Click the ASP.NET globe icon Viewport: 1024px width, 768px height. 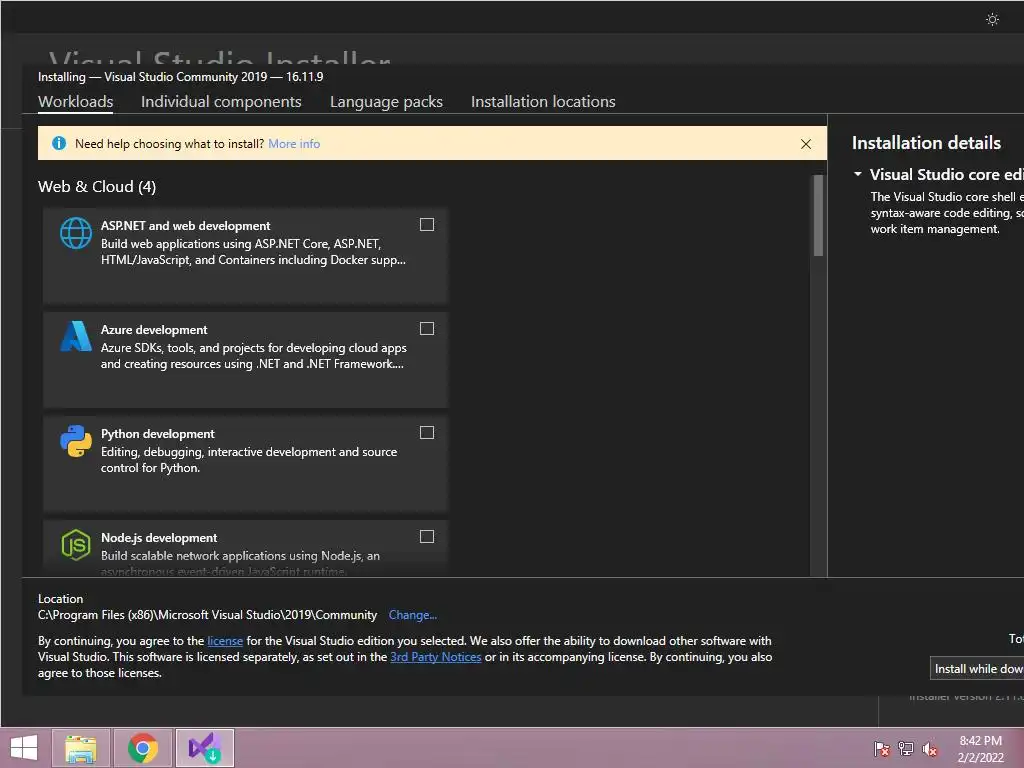click(76, 233)
